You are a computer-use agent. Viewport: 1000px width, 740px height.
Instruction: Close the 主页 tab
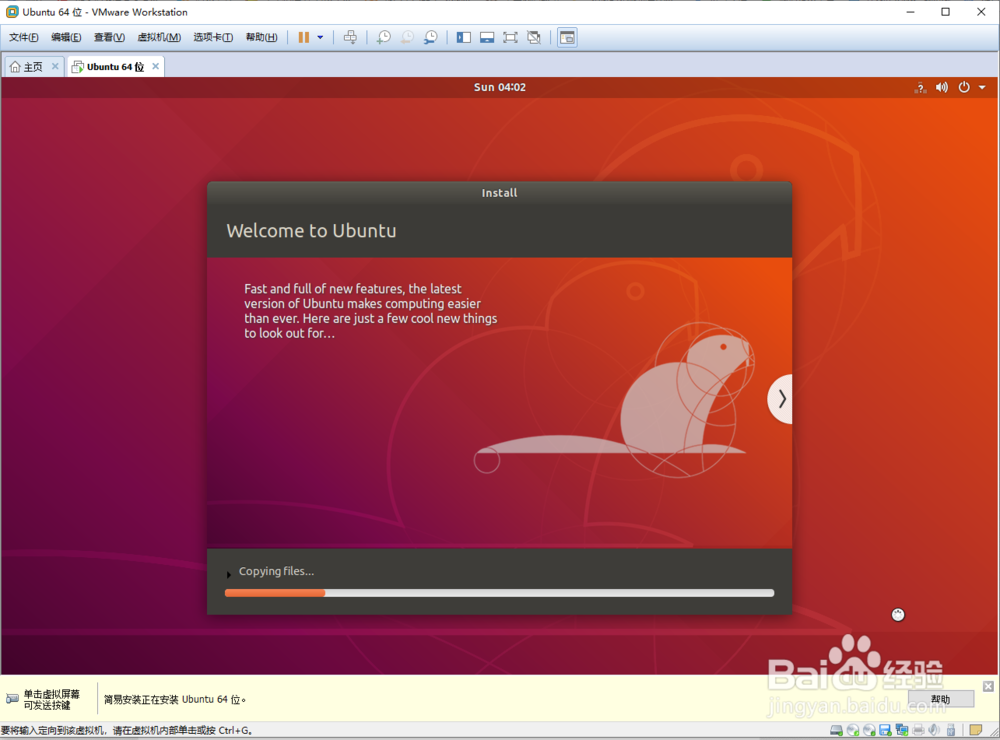coord(55,66)
